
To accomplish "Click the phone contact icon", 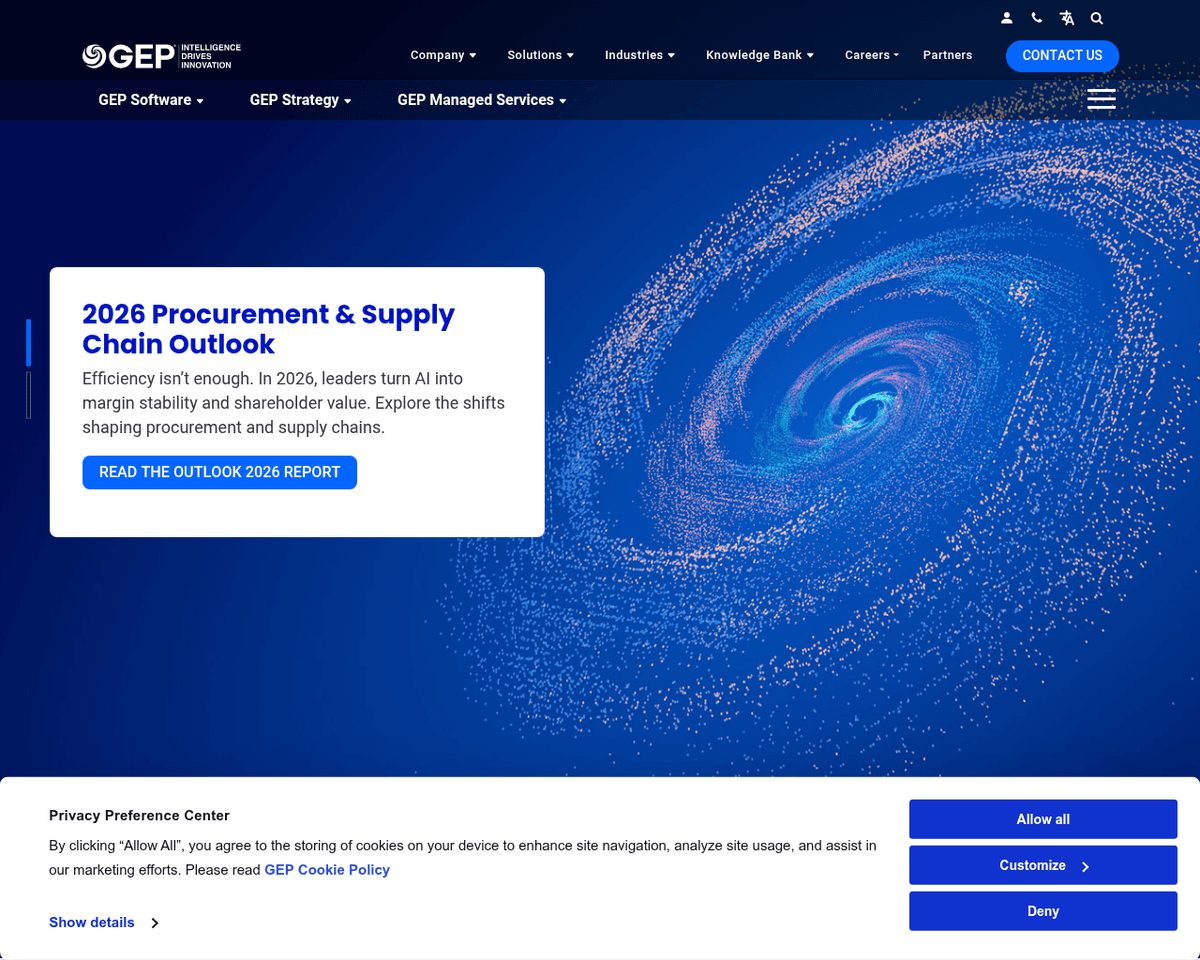I will (x=1037, y=18).
